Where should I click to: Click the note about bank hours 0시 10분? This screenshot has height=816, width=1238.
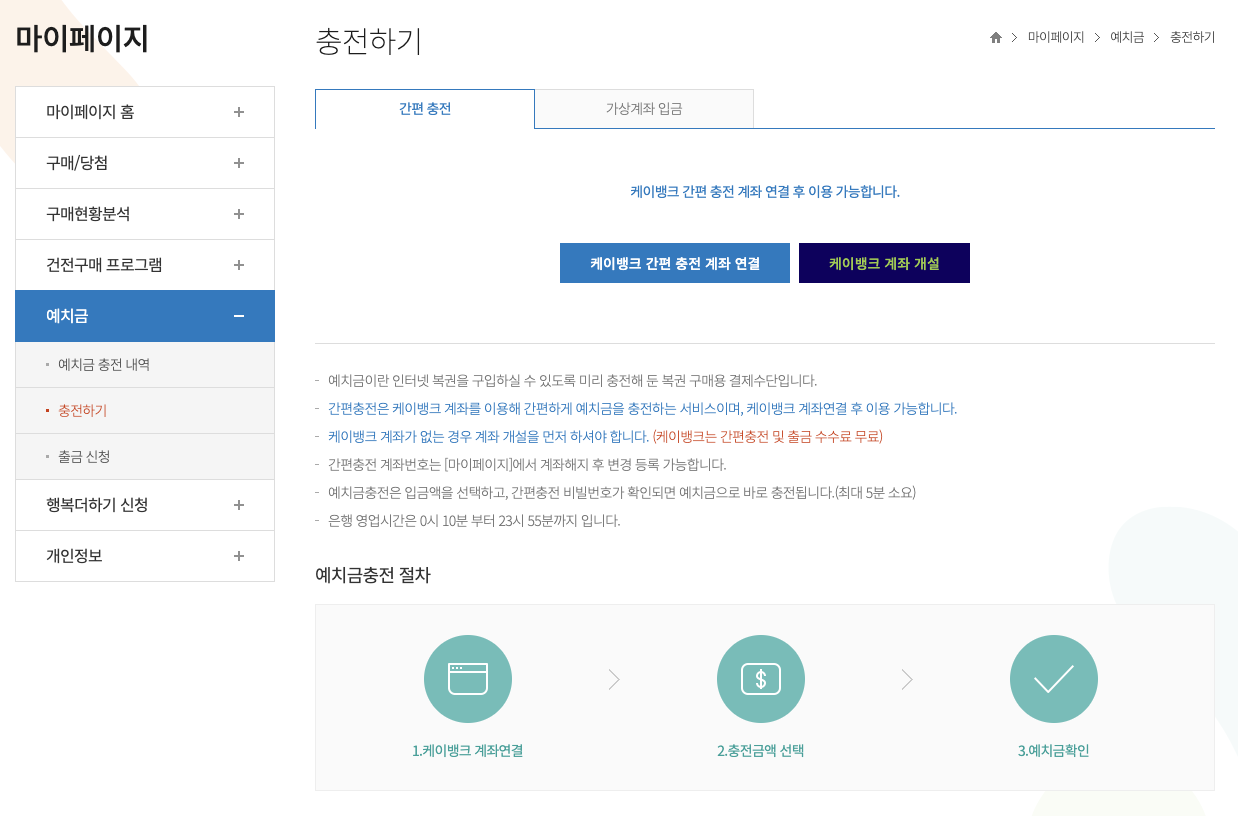[474, 521]
